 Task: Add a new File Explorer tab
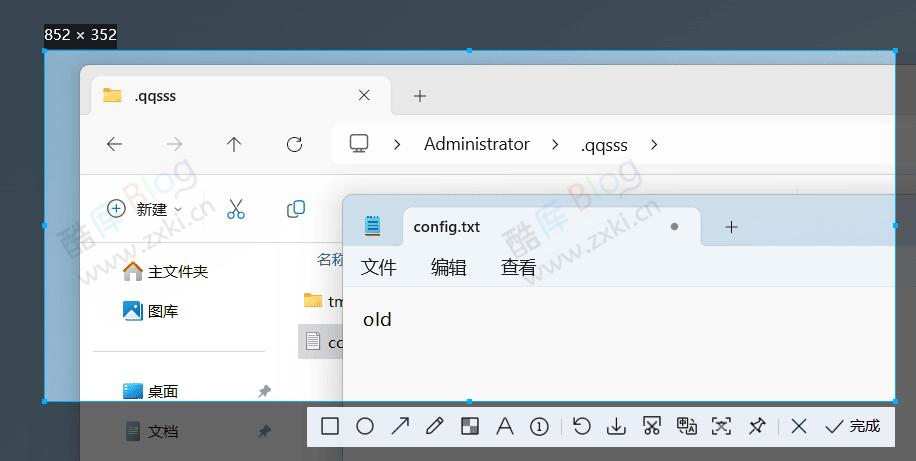419,96
